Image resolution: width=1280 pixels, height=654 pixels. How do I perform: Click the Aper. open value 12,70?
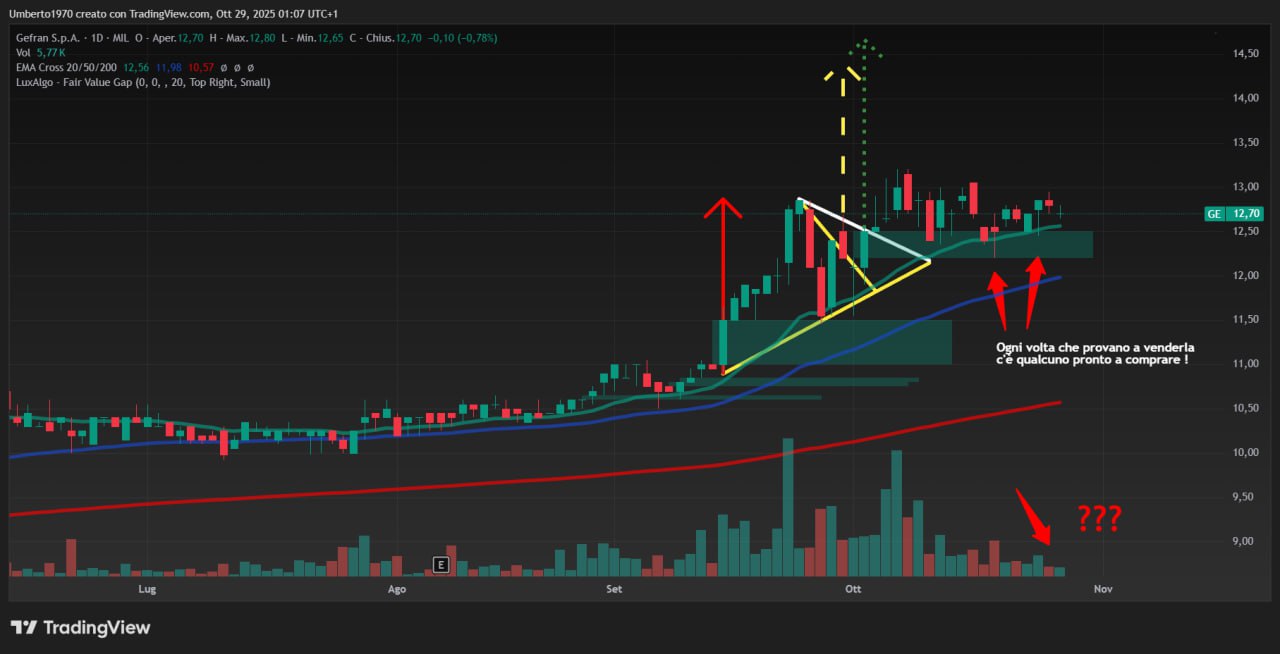[x=190, y=38]
